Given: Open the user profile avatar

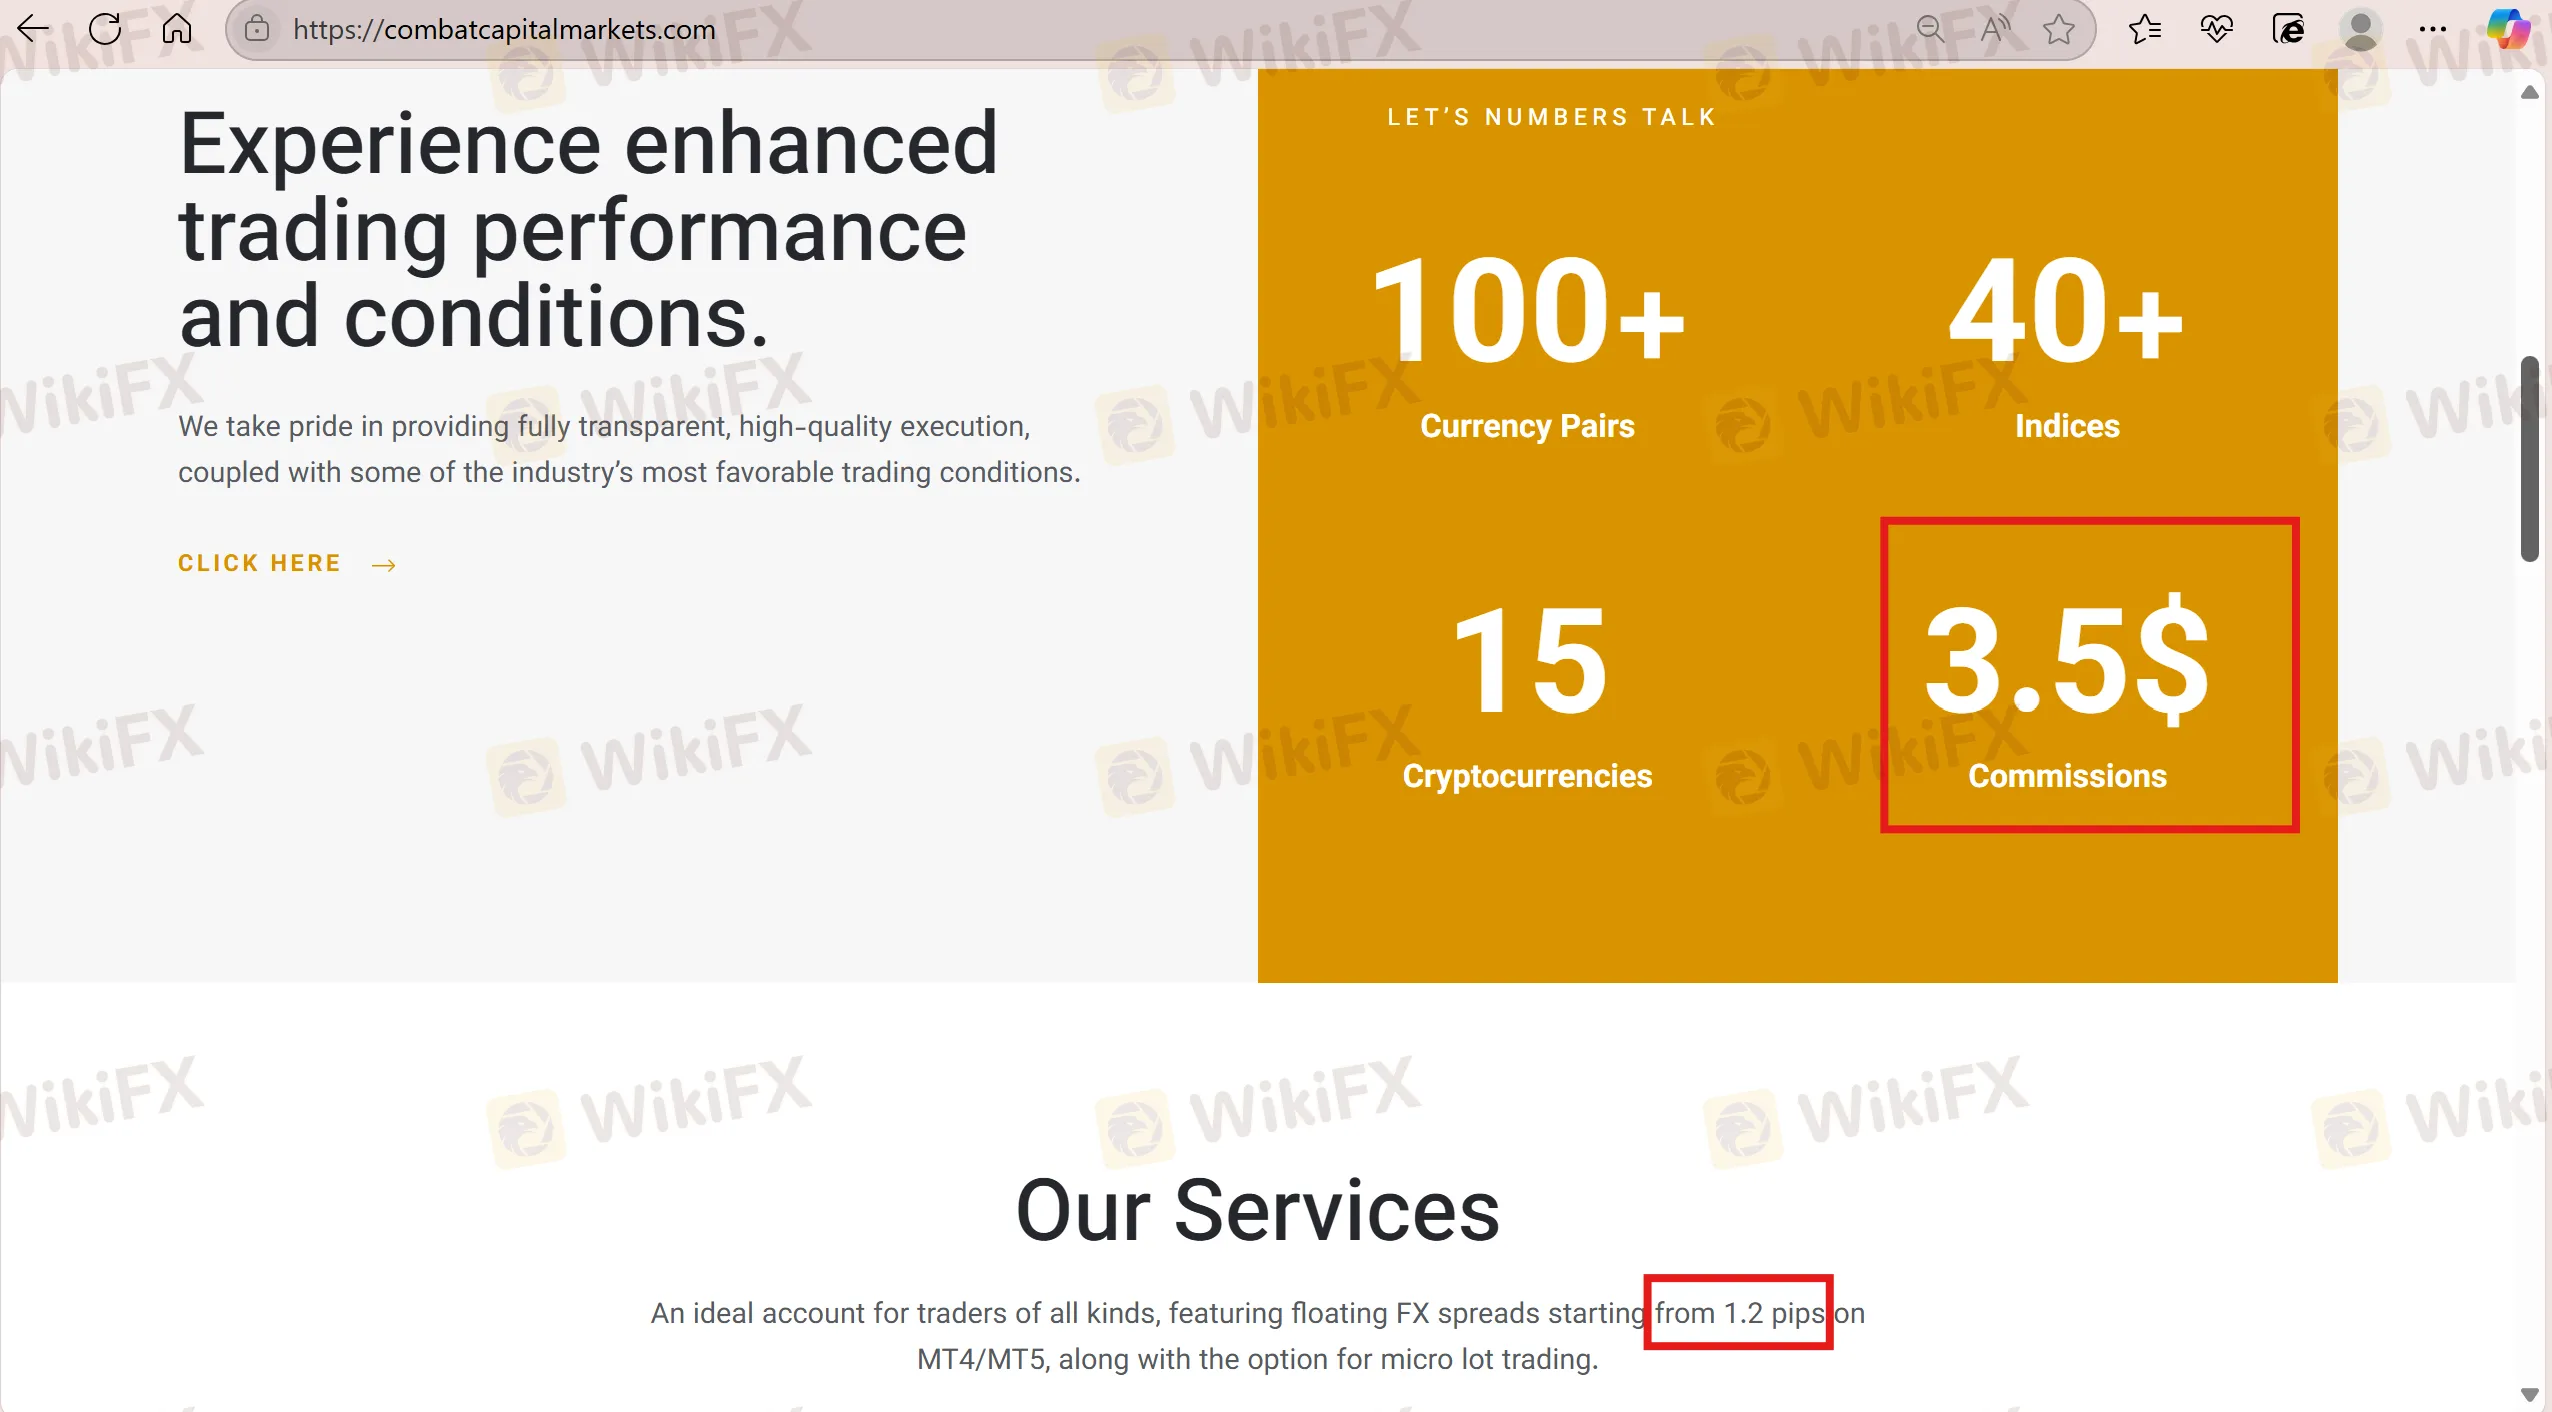Looking at the screenshot, I should (2360, 29).
